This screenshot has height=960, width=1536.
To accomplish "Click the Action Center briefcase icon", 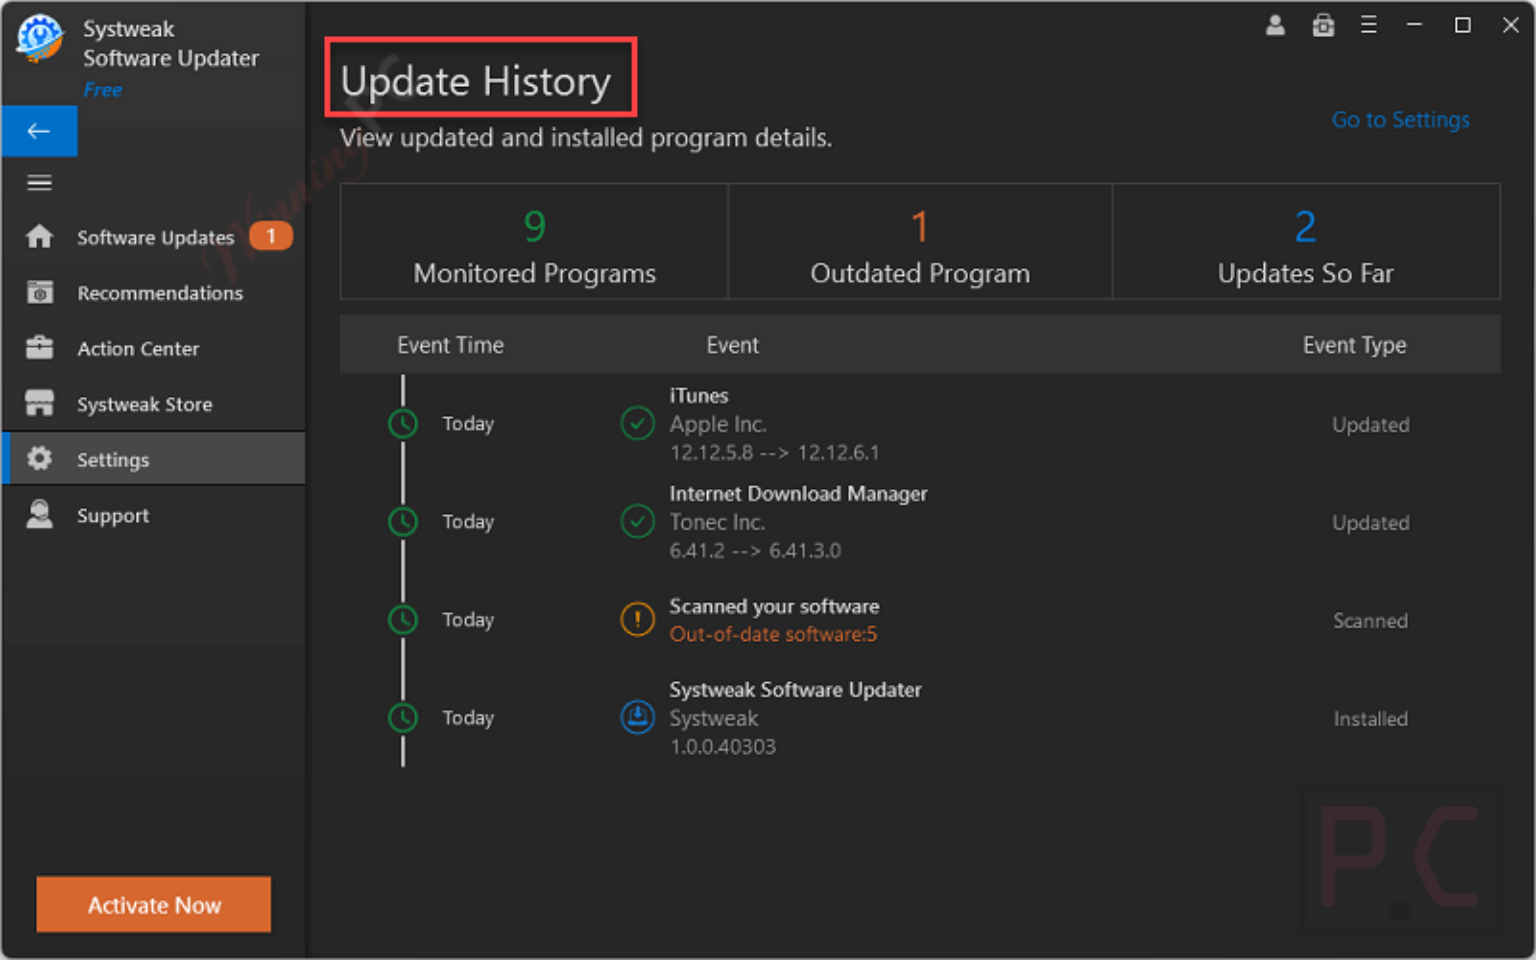I will pos(39,347).
